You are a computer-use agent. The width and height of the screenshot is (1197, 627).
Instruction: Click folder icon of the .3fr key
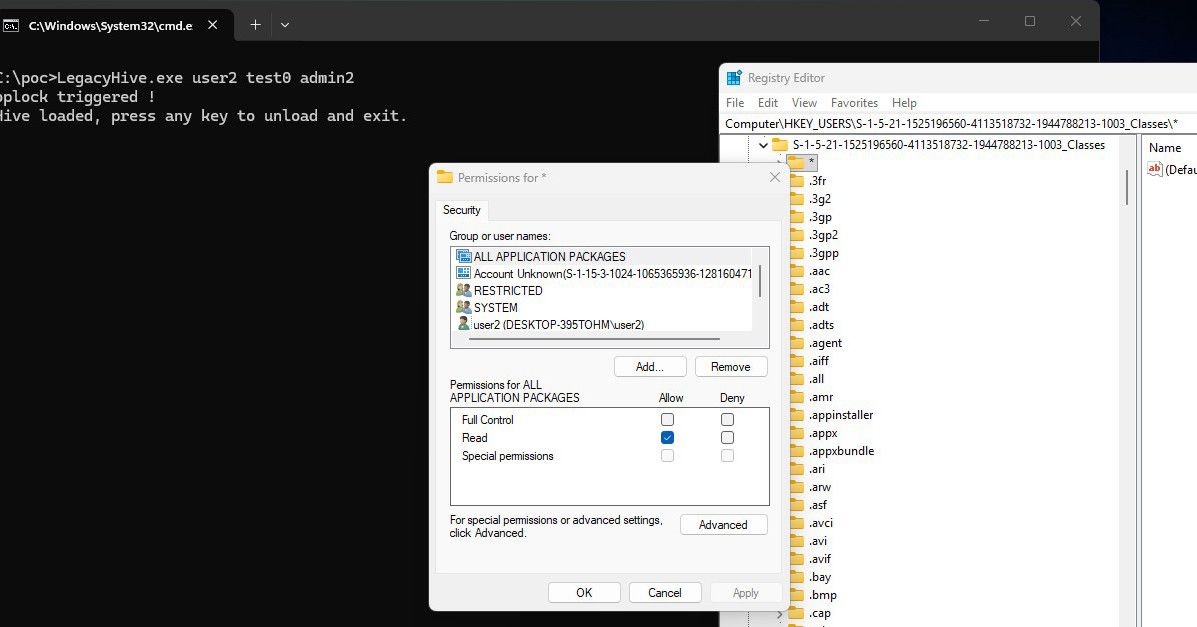point(797,181)
